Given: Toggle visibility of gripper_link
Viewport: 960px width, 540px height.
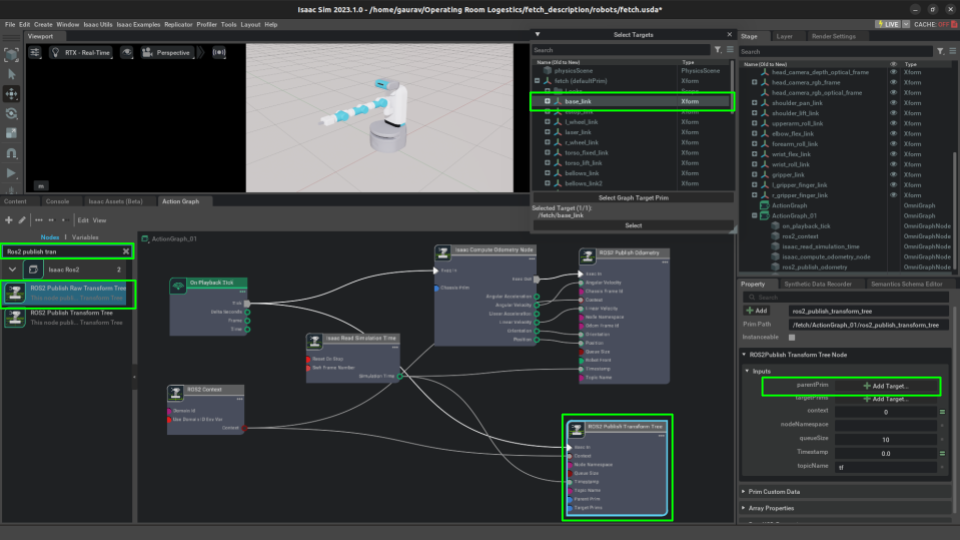Looking at the screenshot, I should 893,174.
